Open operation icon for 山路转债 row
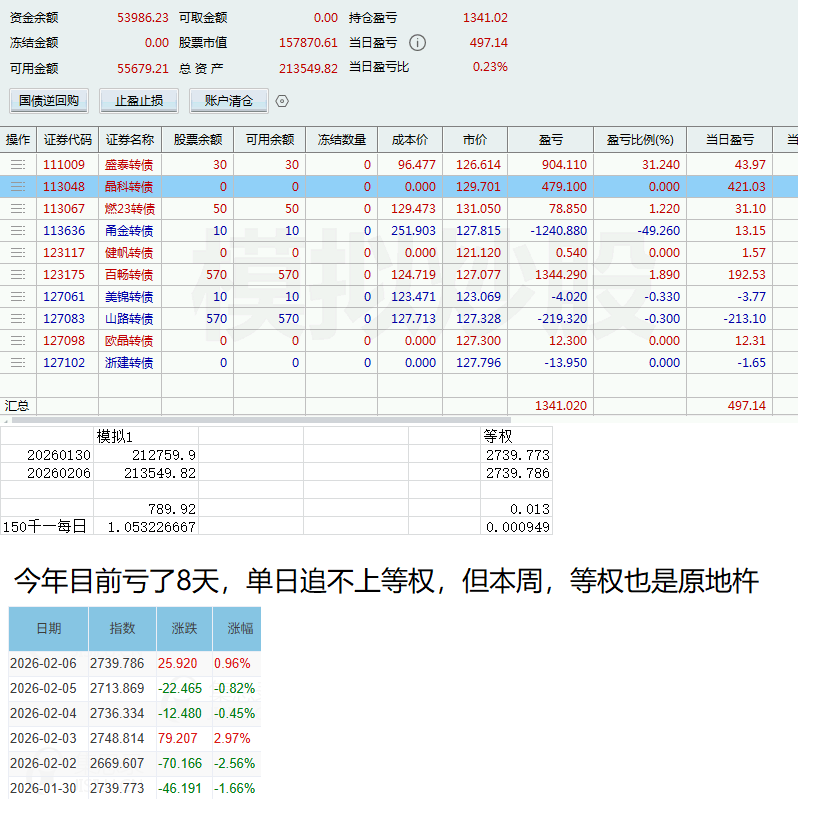The width and height of the screenshot is (816, 822). 18,319
